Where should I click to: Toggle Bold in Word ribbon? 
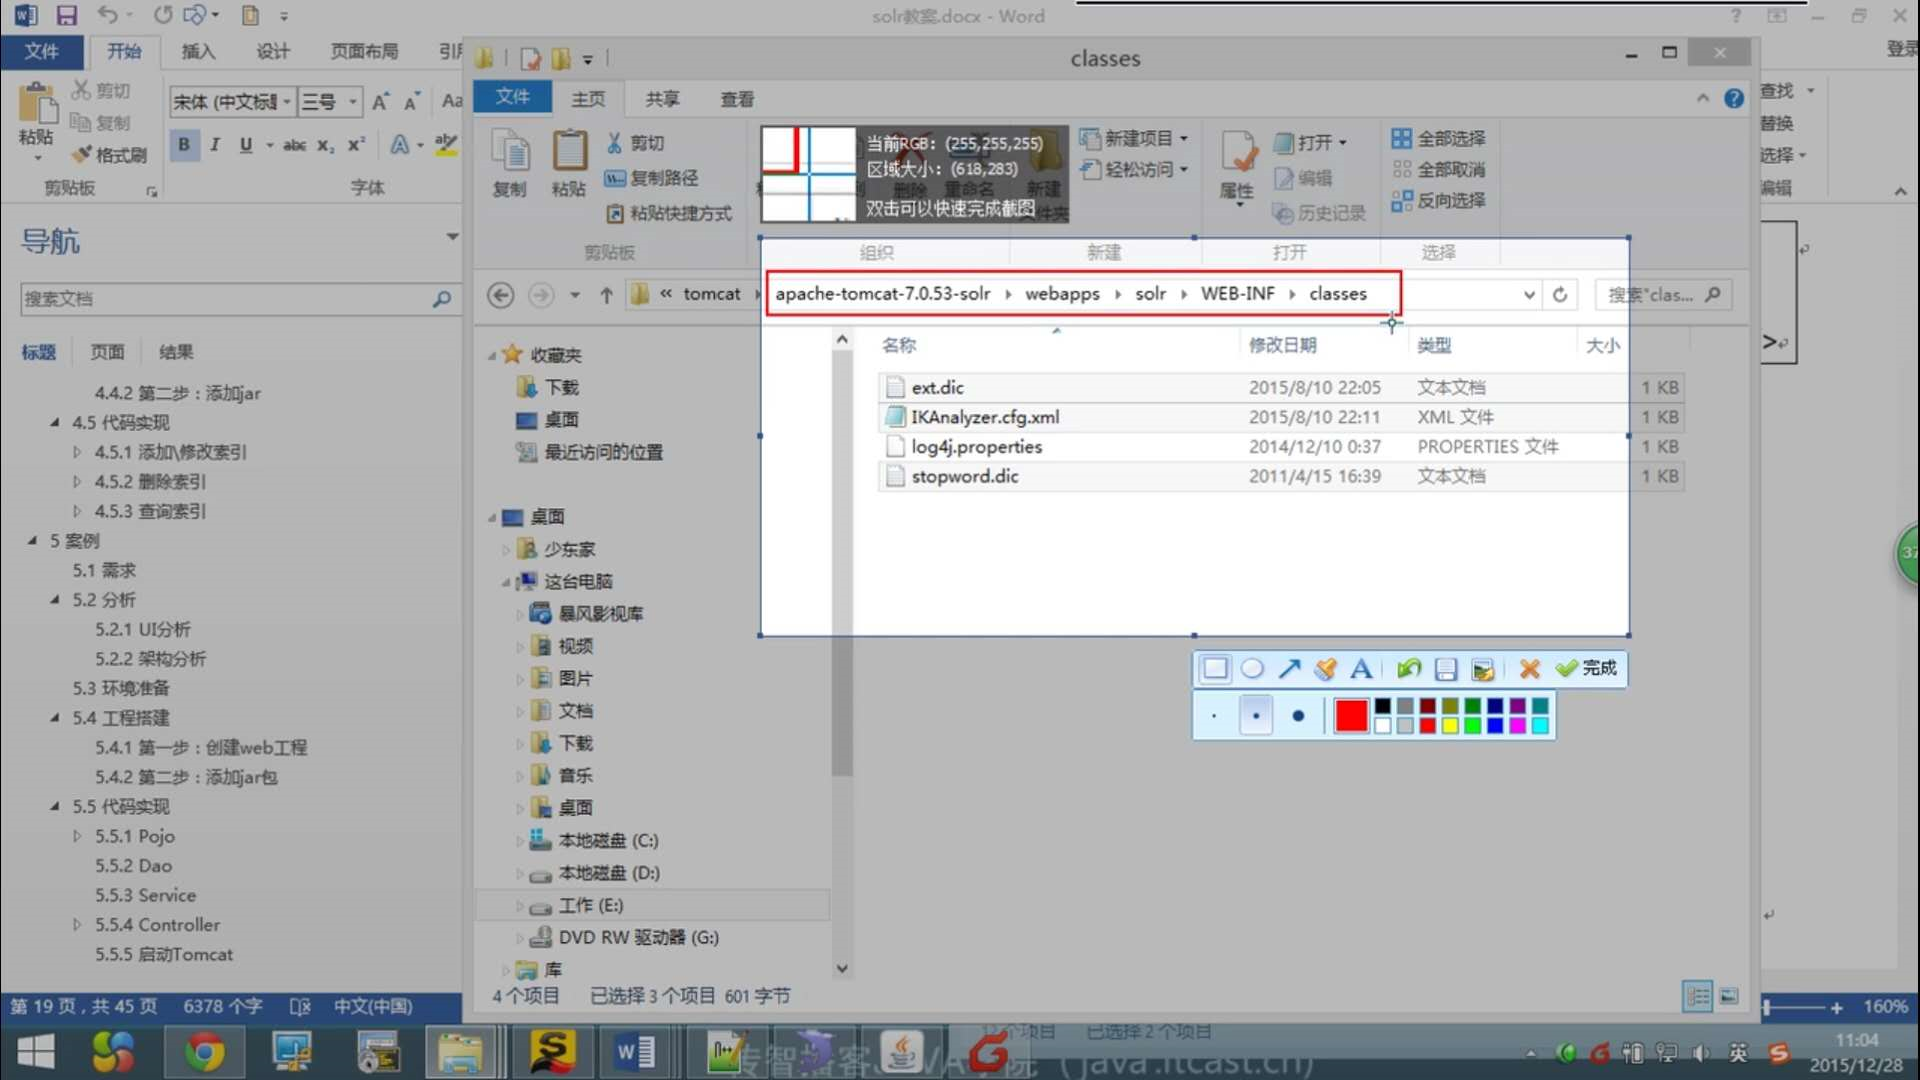(x=184, y=145)
